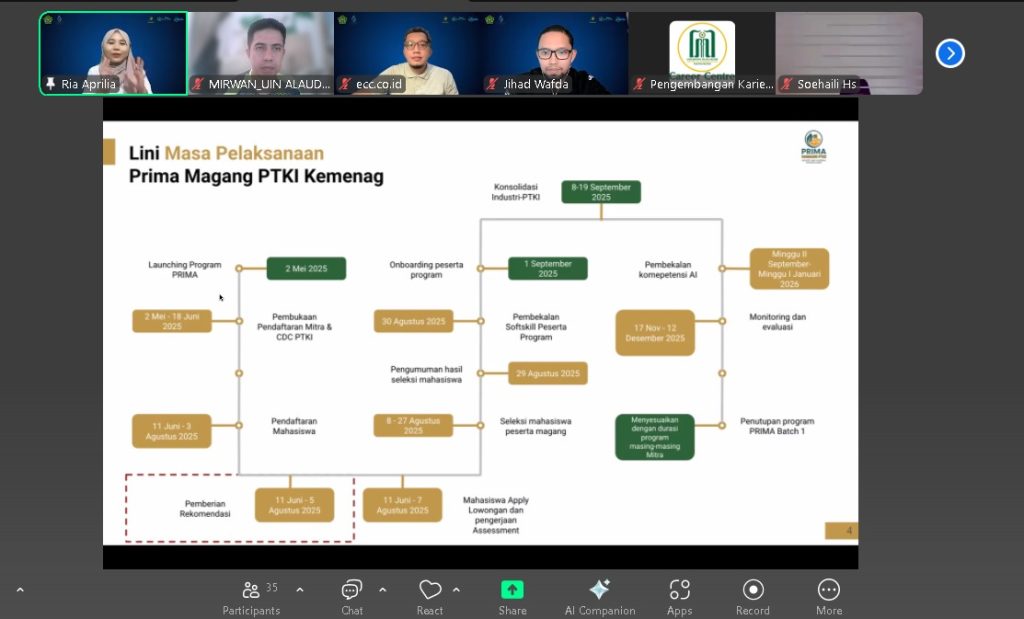This screenshot has width=1024, height=619.
Task: Click the slide page number 4
Action: pos(848,531)
